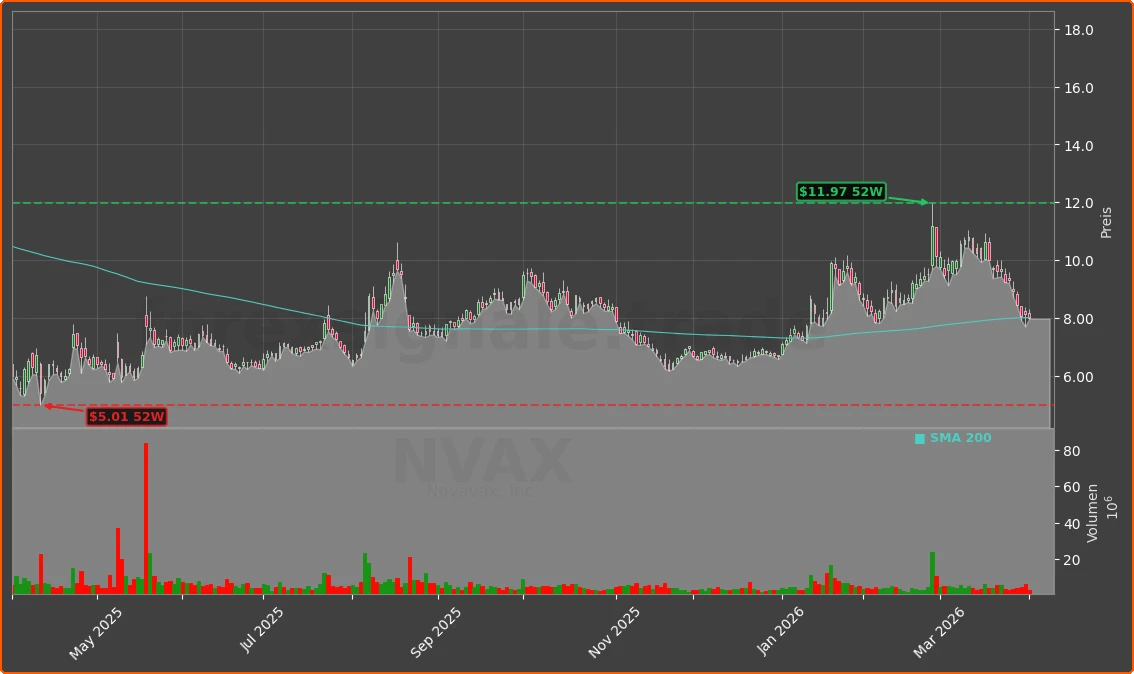Click the Jan 2026 date label
This screenshot has width=1134, height=674.
coord(780,631)
